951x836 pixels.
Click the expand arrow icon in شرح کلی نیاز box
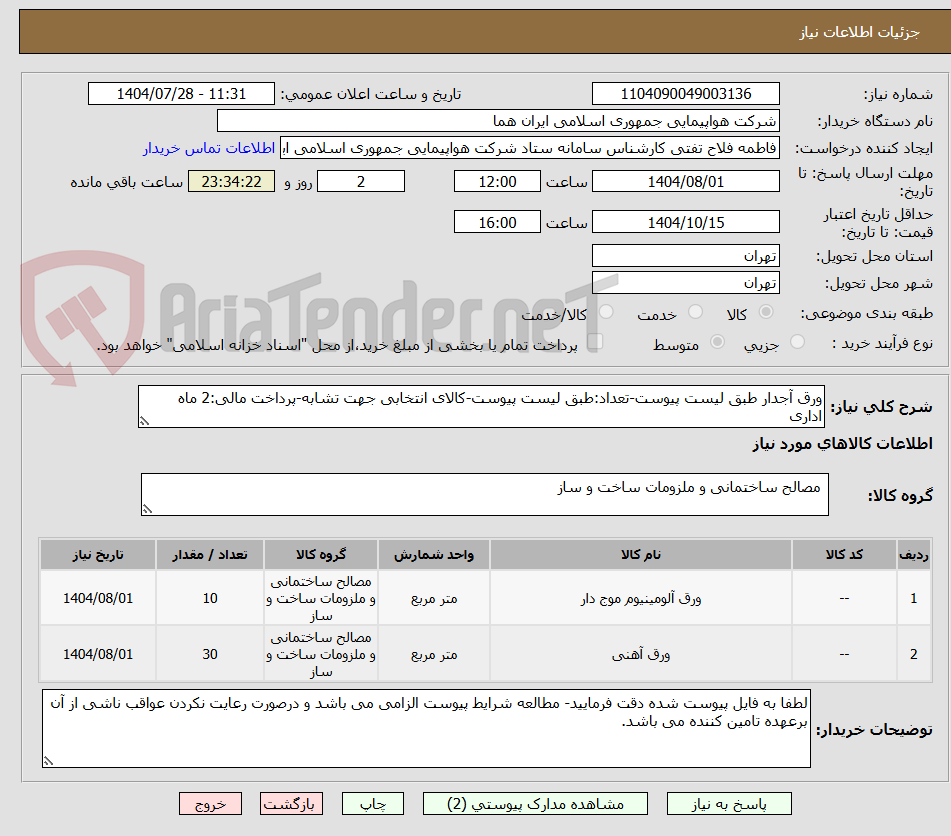143,420
